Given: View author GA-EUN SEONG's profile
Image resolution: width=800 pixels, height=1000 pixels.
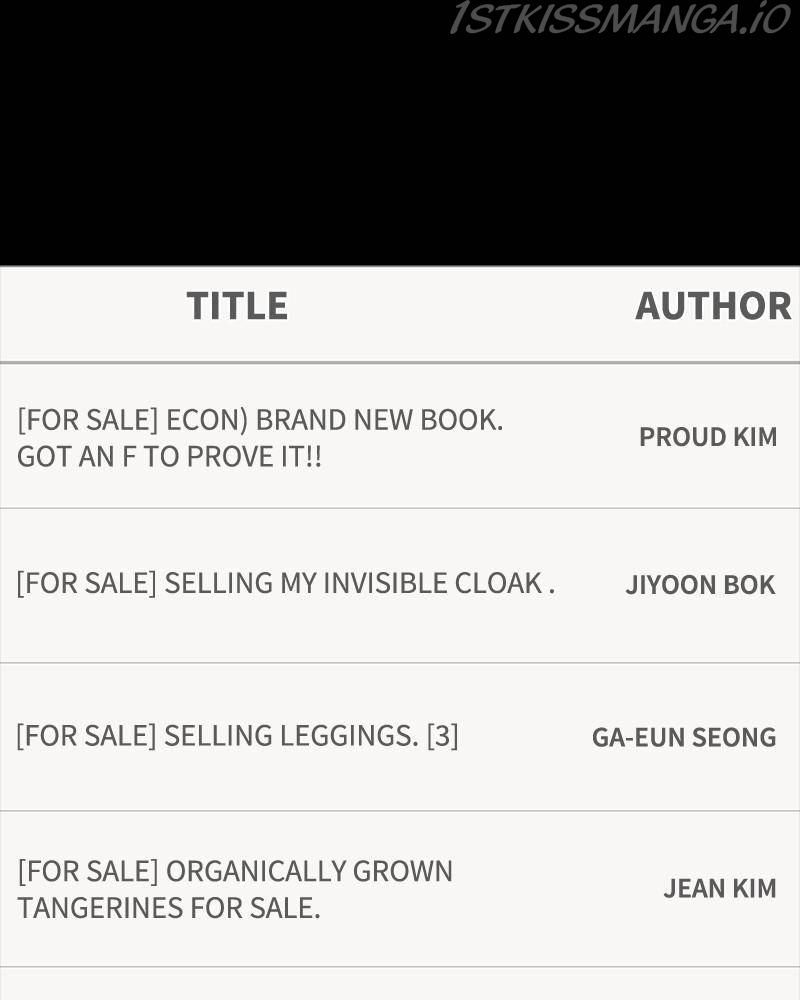Looking at the screenshot, I should (x=684, y=737).
